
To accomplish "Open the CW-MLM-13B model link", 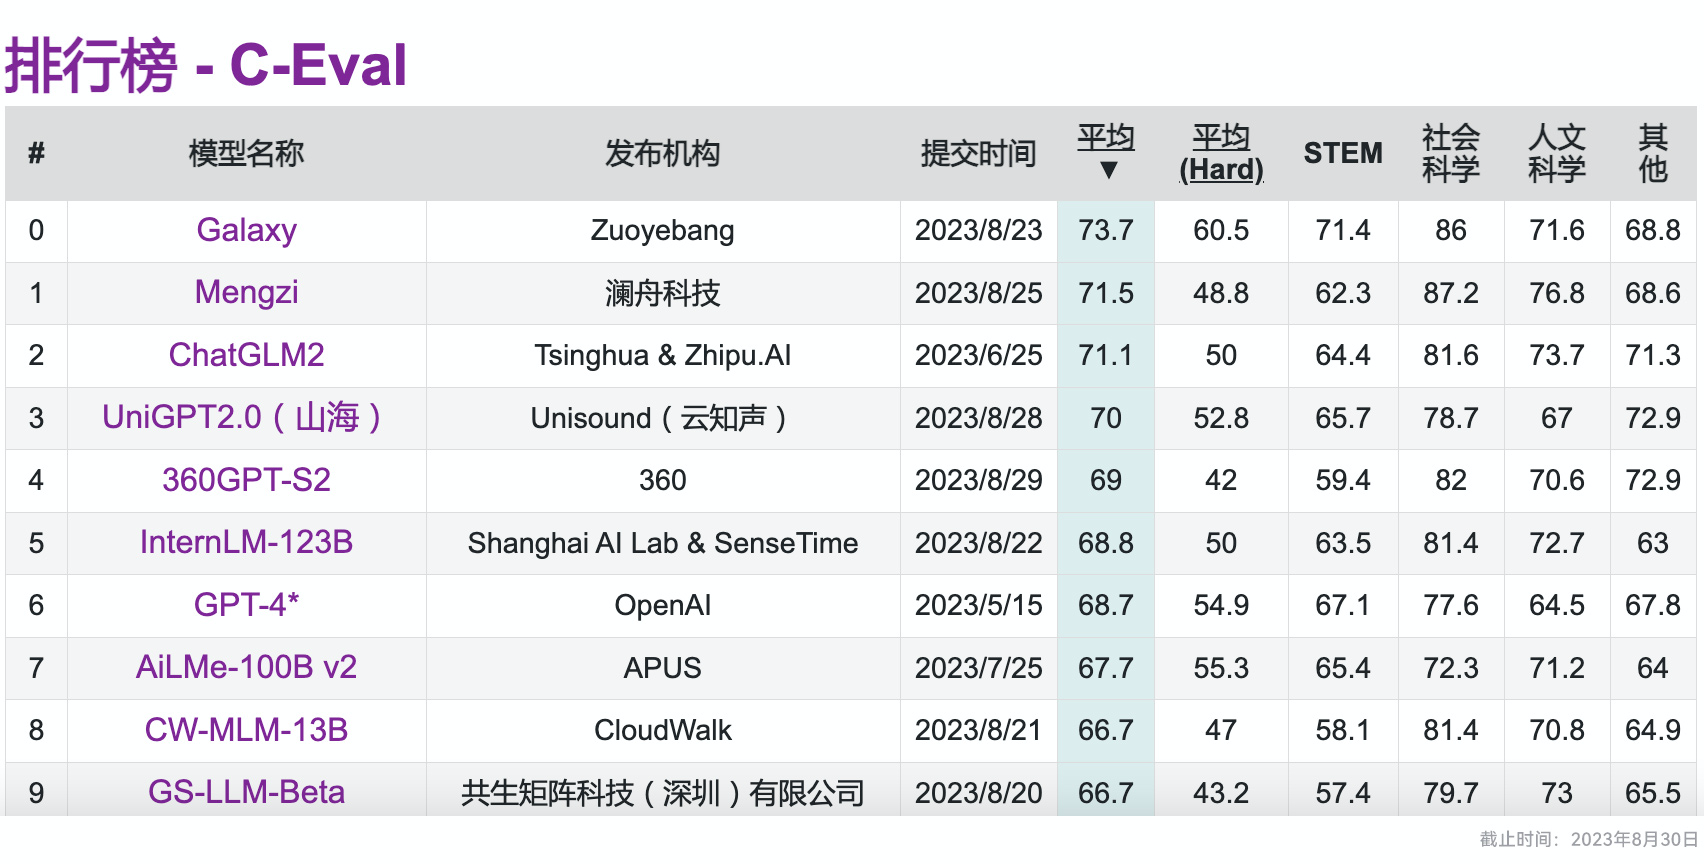I will 246,730.
